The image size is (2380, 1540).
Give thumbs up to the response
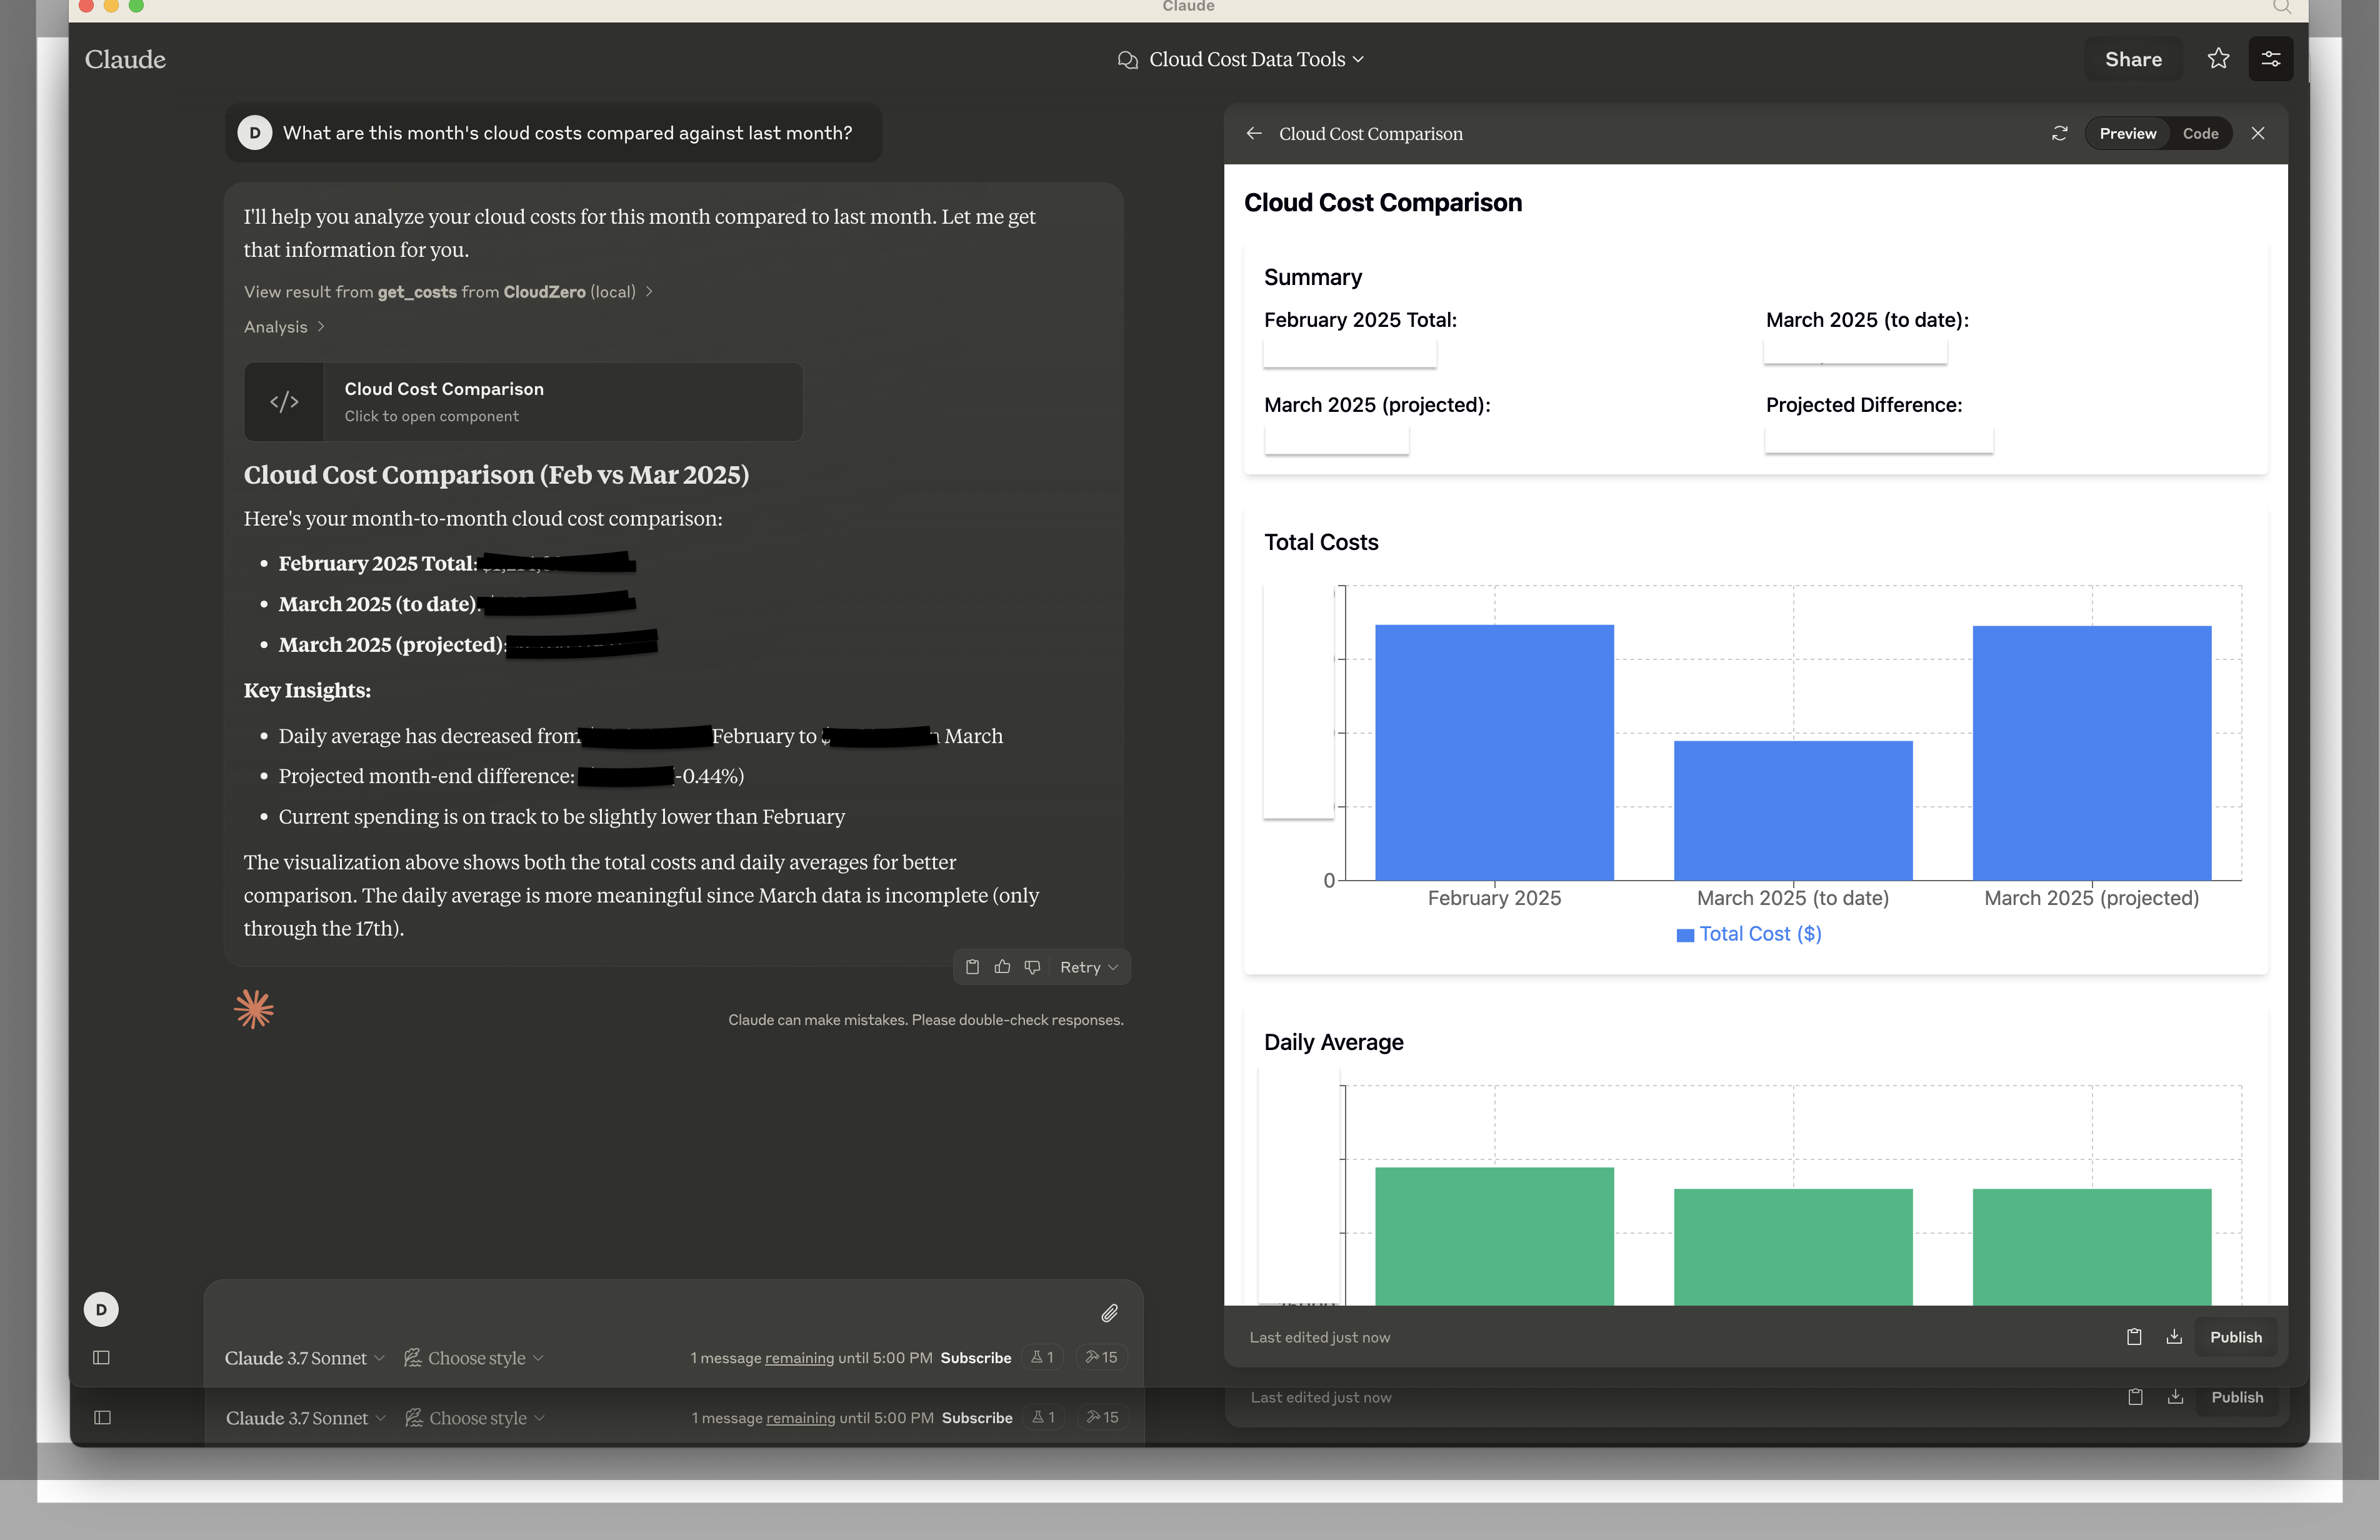point(1002,967)
